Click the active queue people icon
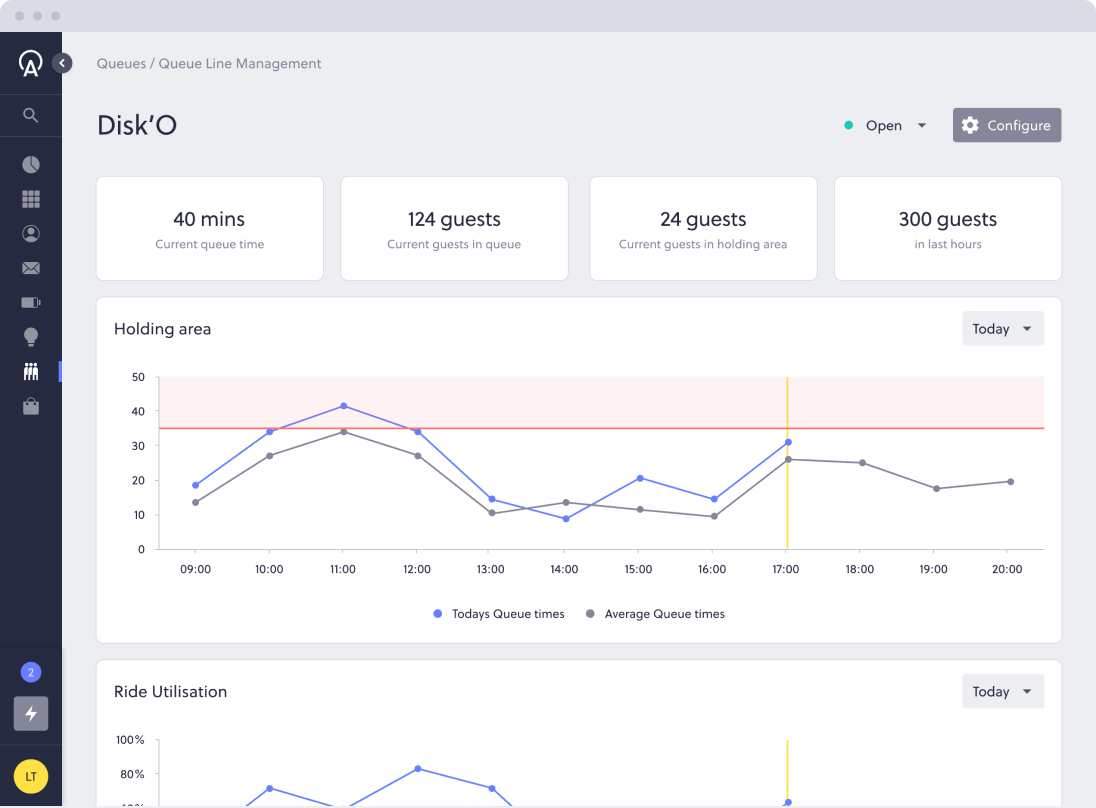The height and width of the screenshot is (808, 1096). pyautogui.click(x=30, y=371)
